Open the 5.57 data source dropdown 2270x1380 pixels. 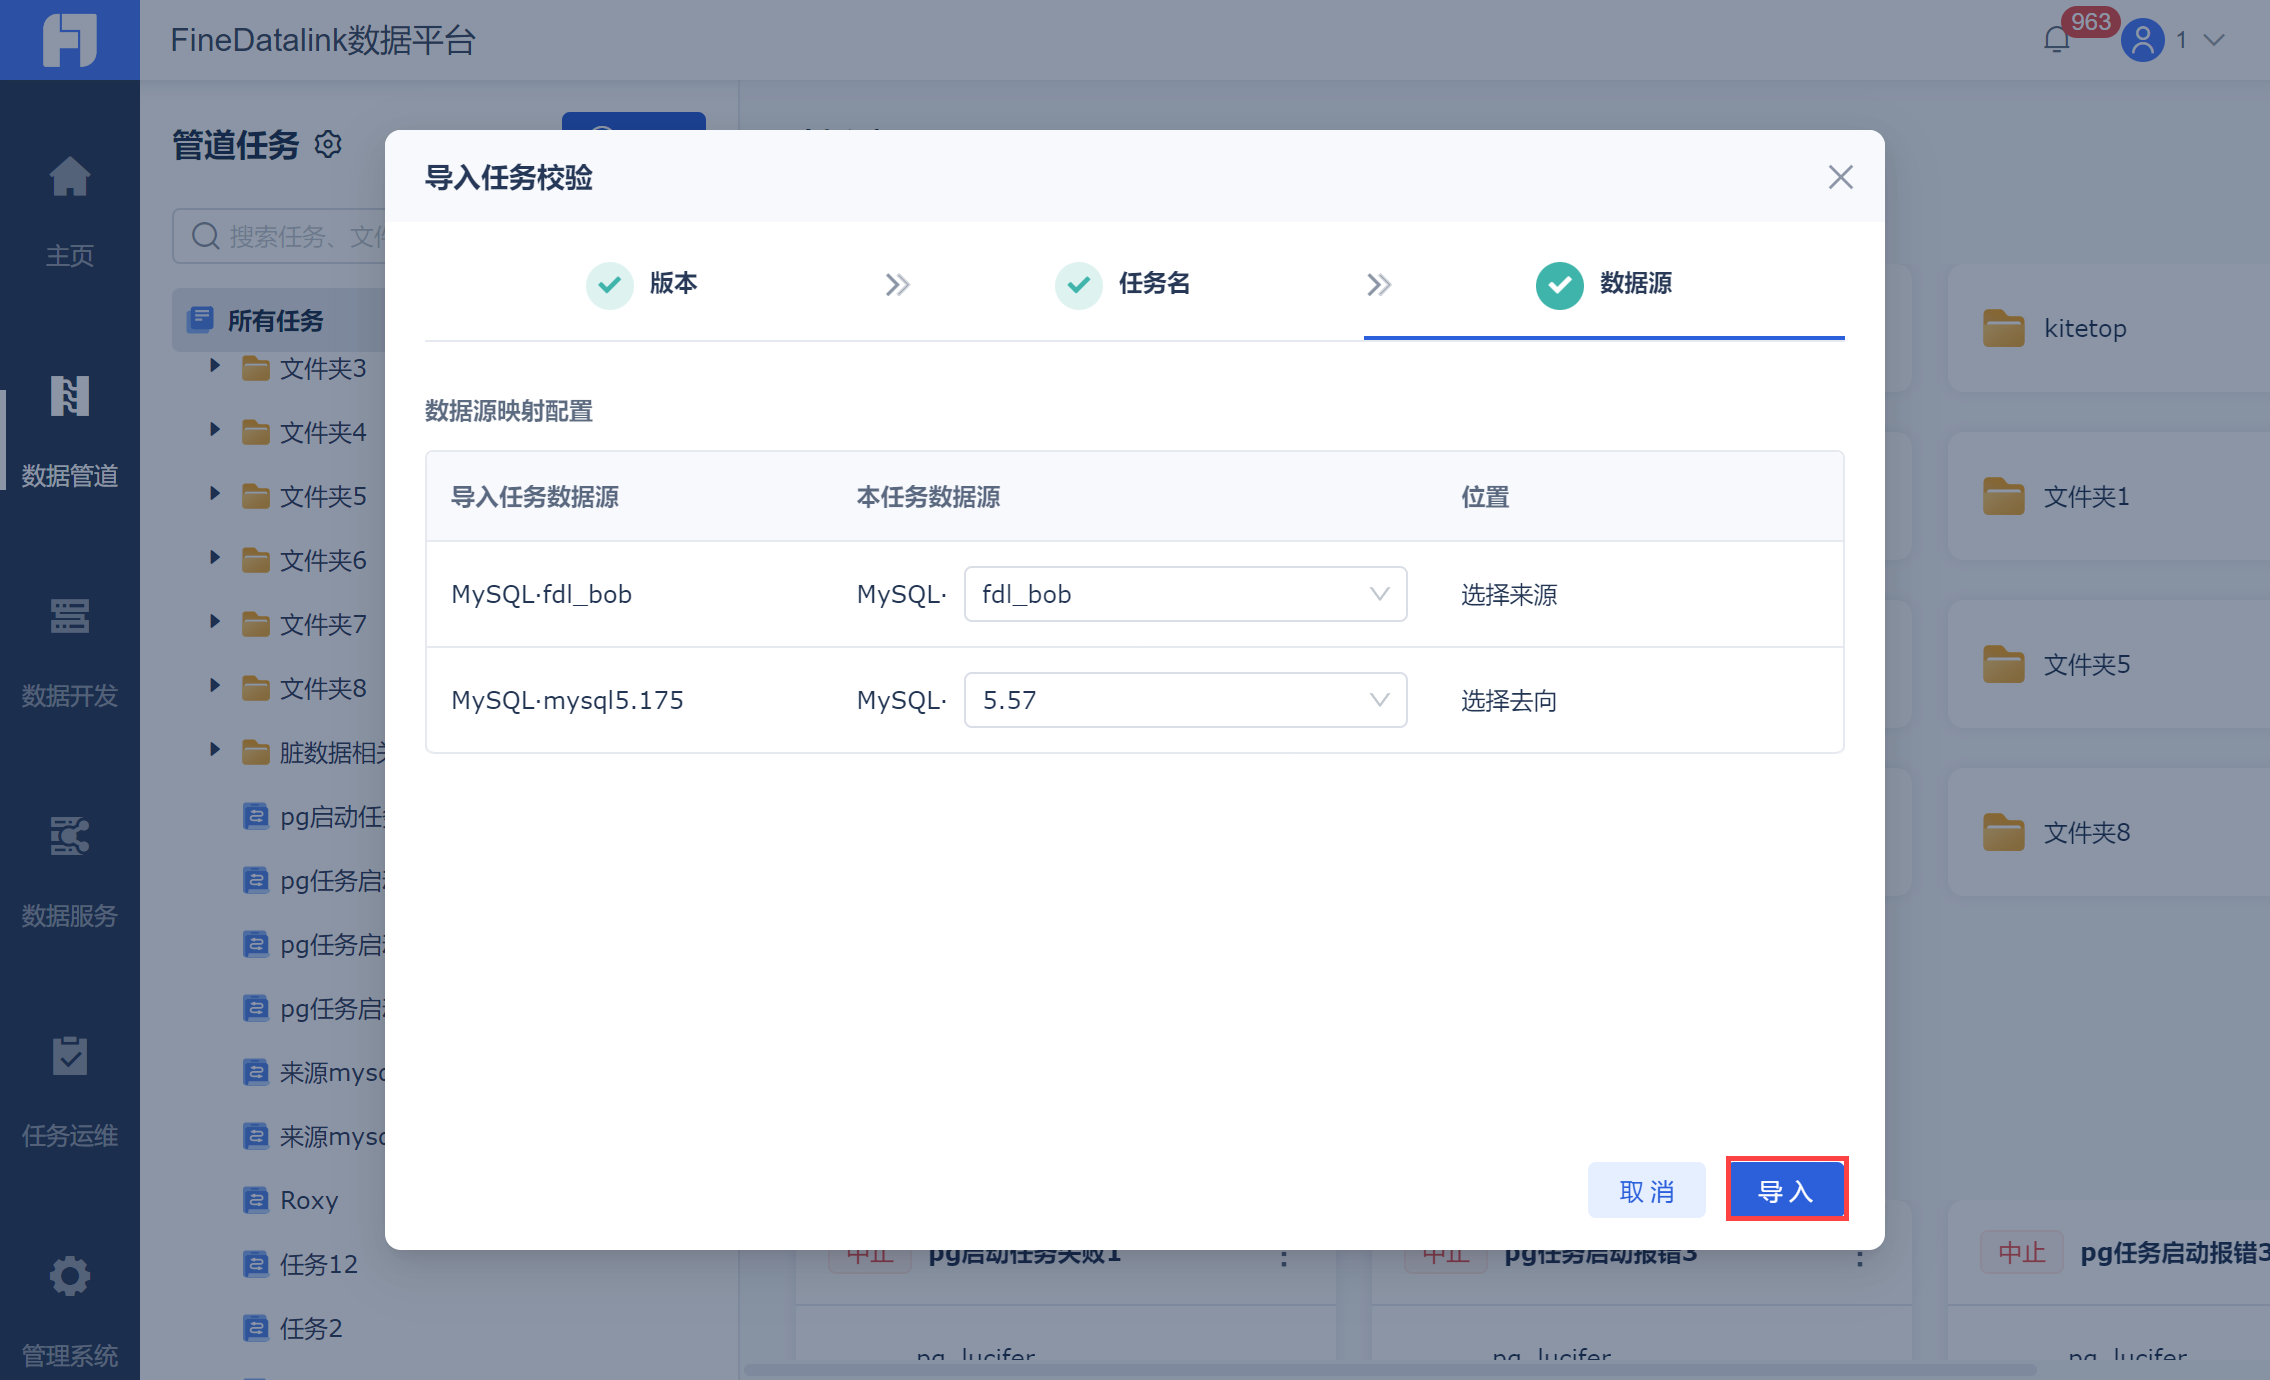click(x=1185, y=700)
